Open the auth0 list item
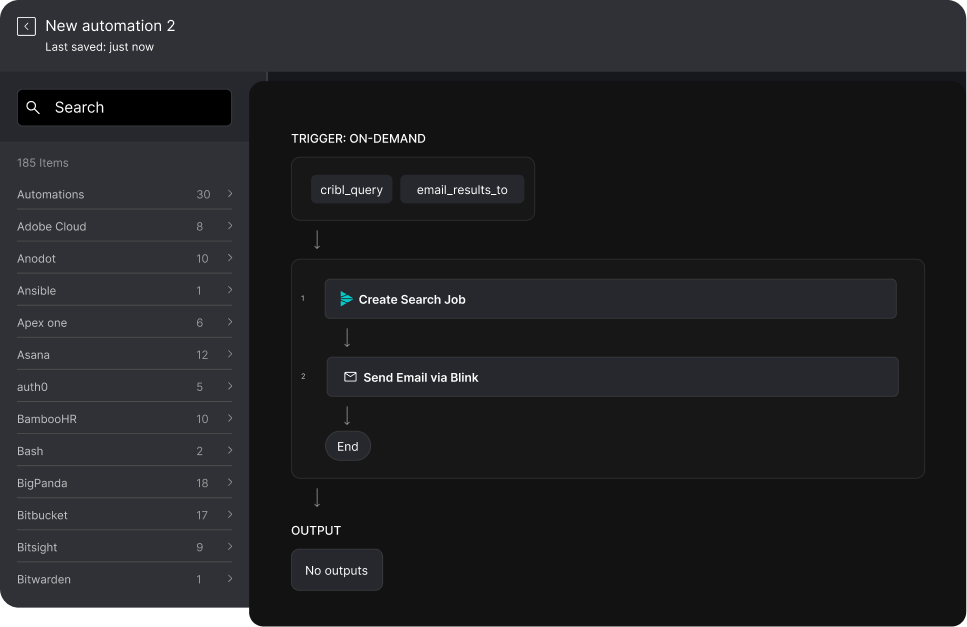 125,387
